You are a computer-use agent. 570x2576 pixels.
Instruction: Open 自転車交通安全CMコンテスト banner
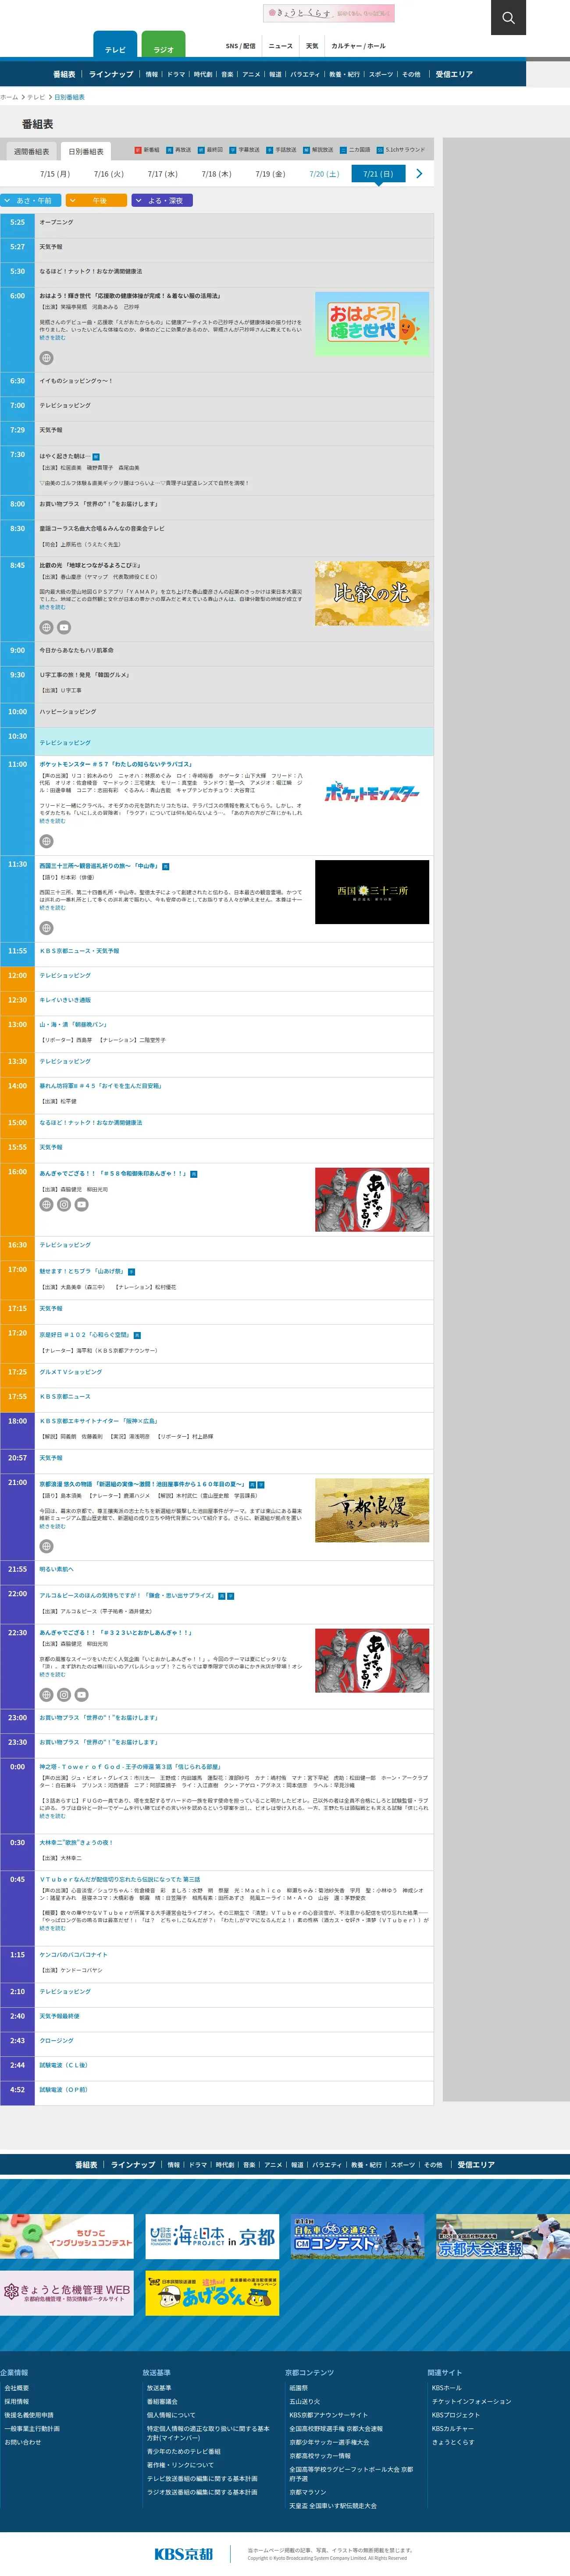click(x=357, y=2236)
